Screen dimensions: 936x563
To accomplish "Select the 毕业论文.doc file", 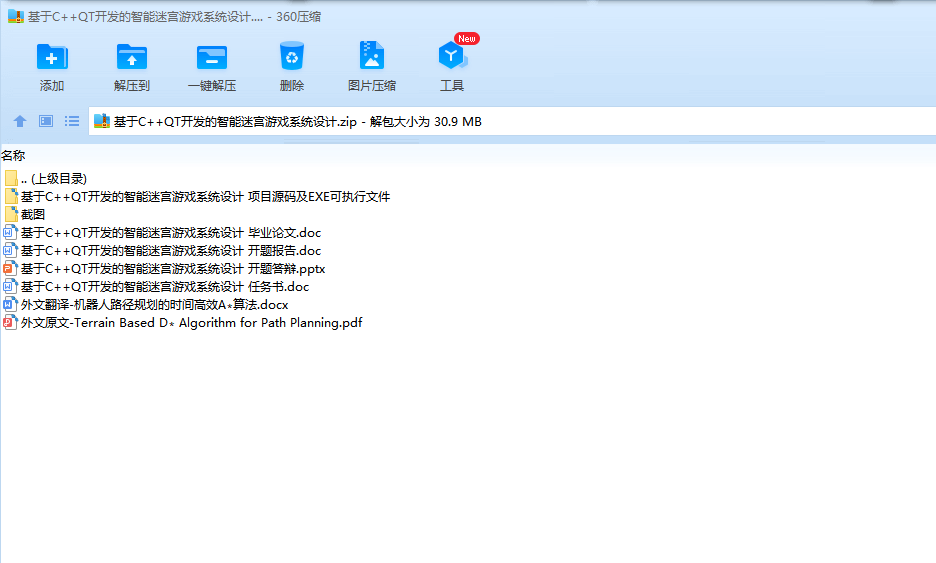I will pos(162,232).
